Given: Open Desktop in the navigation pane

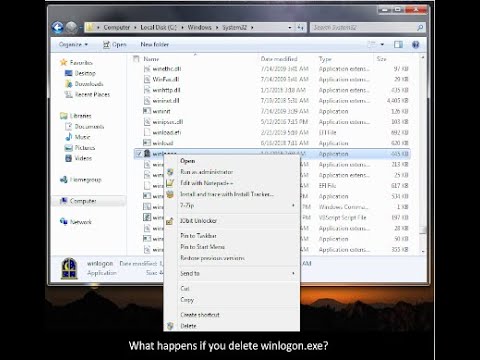Looking at the screenshot, I should pyautogui.click(x=85, y=73).
